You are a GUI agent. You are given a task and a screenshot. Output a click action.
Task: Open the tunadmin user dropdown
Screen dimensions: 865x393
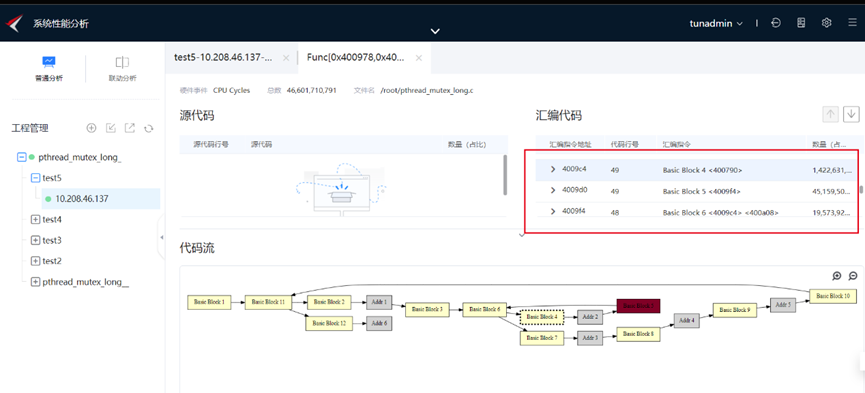[x=716, y=23]
